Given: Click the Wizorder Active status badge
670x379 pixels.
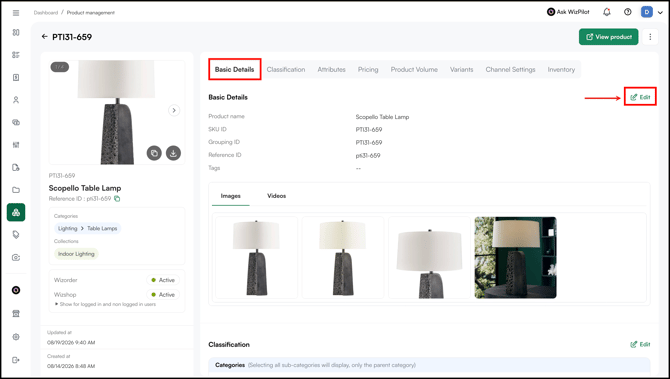Looking at the screenshot, I should pyautogui.click(x=163, y=280).
